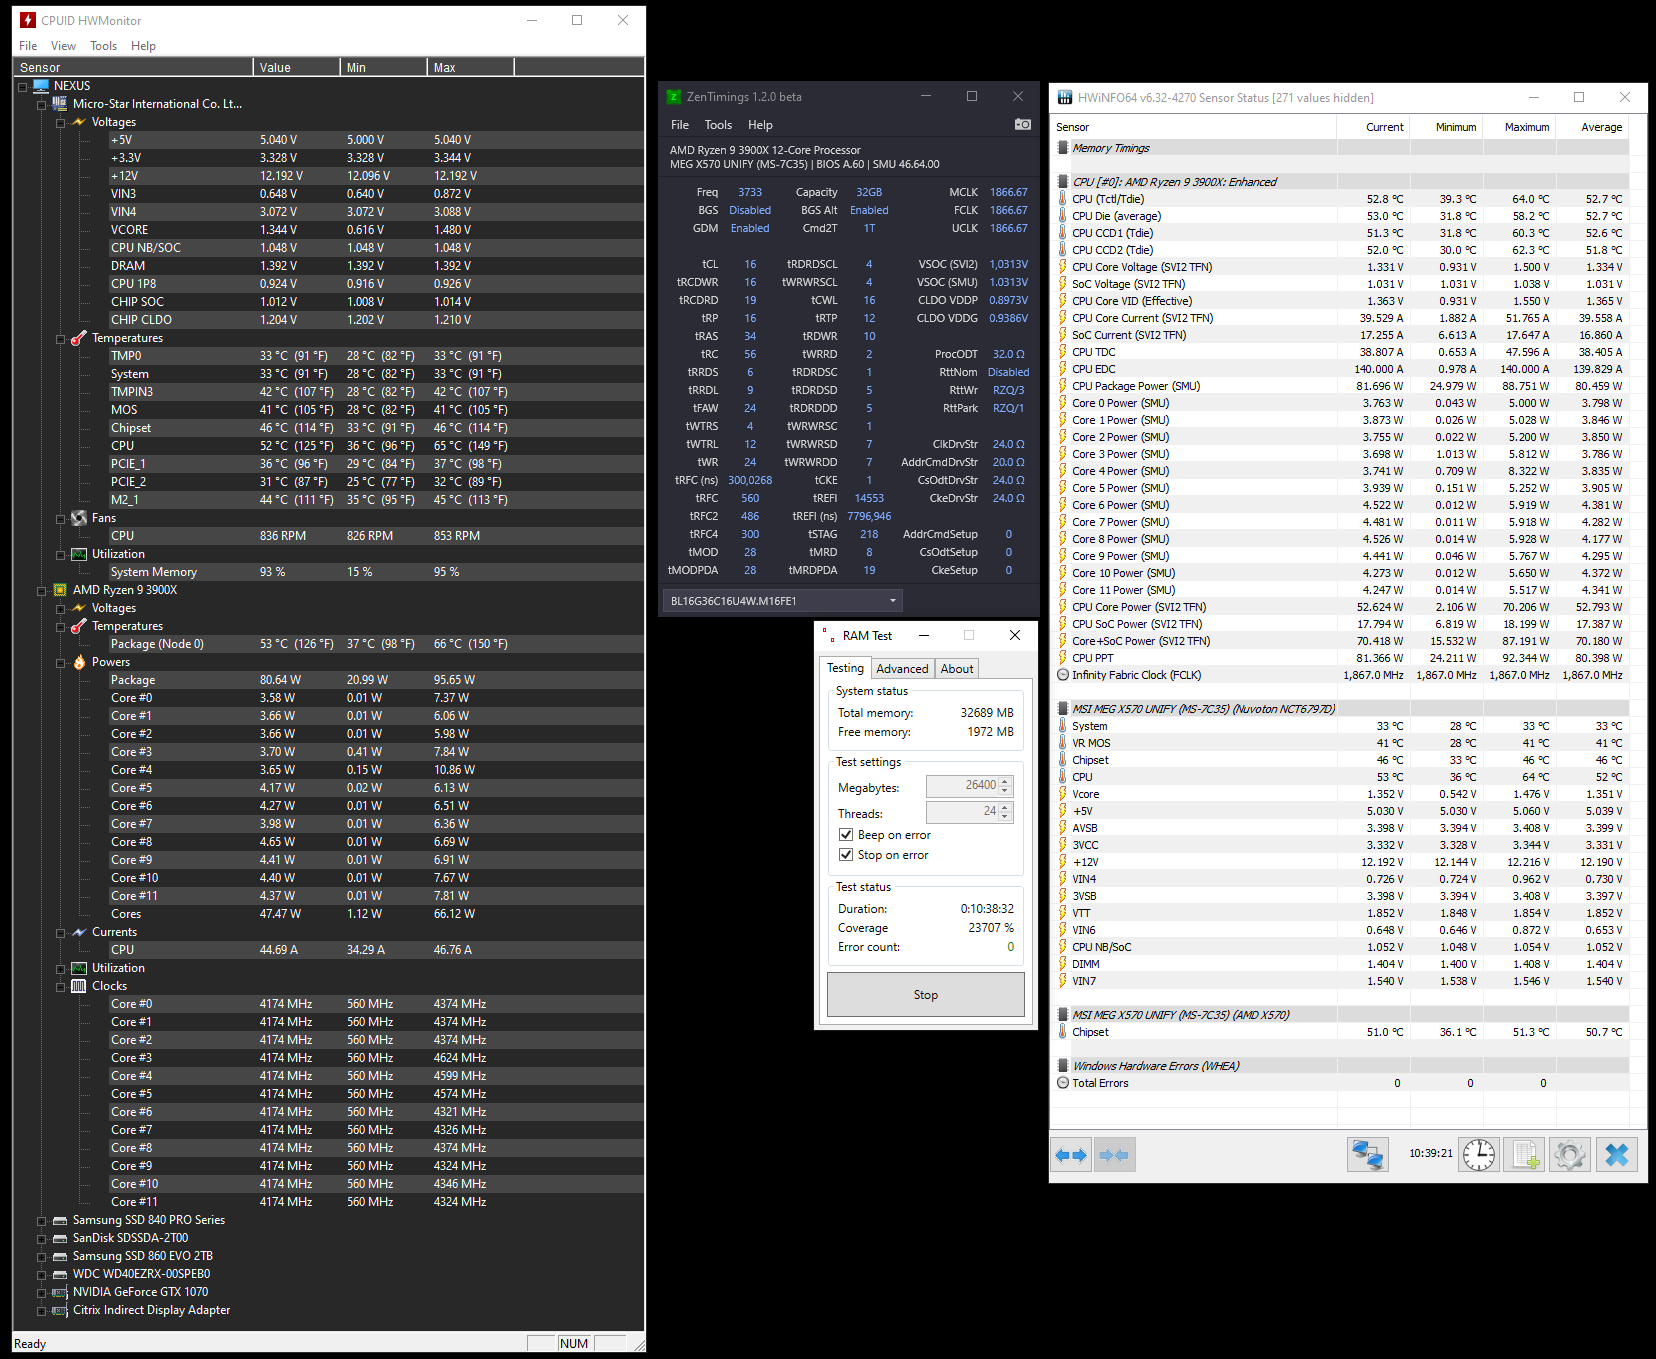Click the clock icon in HWiNFO toolbar
Image resolution: width=1656 pixels, height=1359 pixels.
click(x=1478, y=1154)
